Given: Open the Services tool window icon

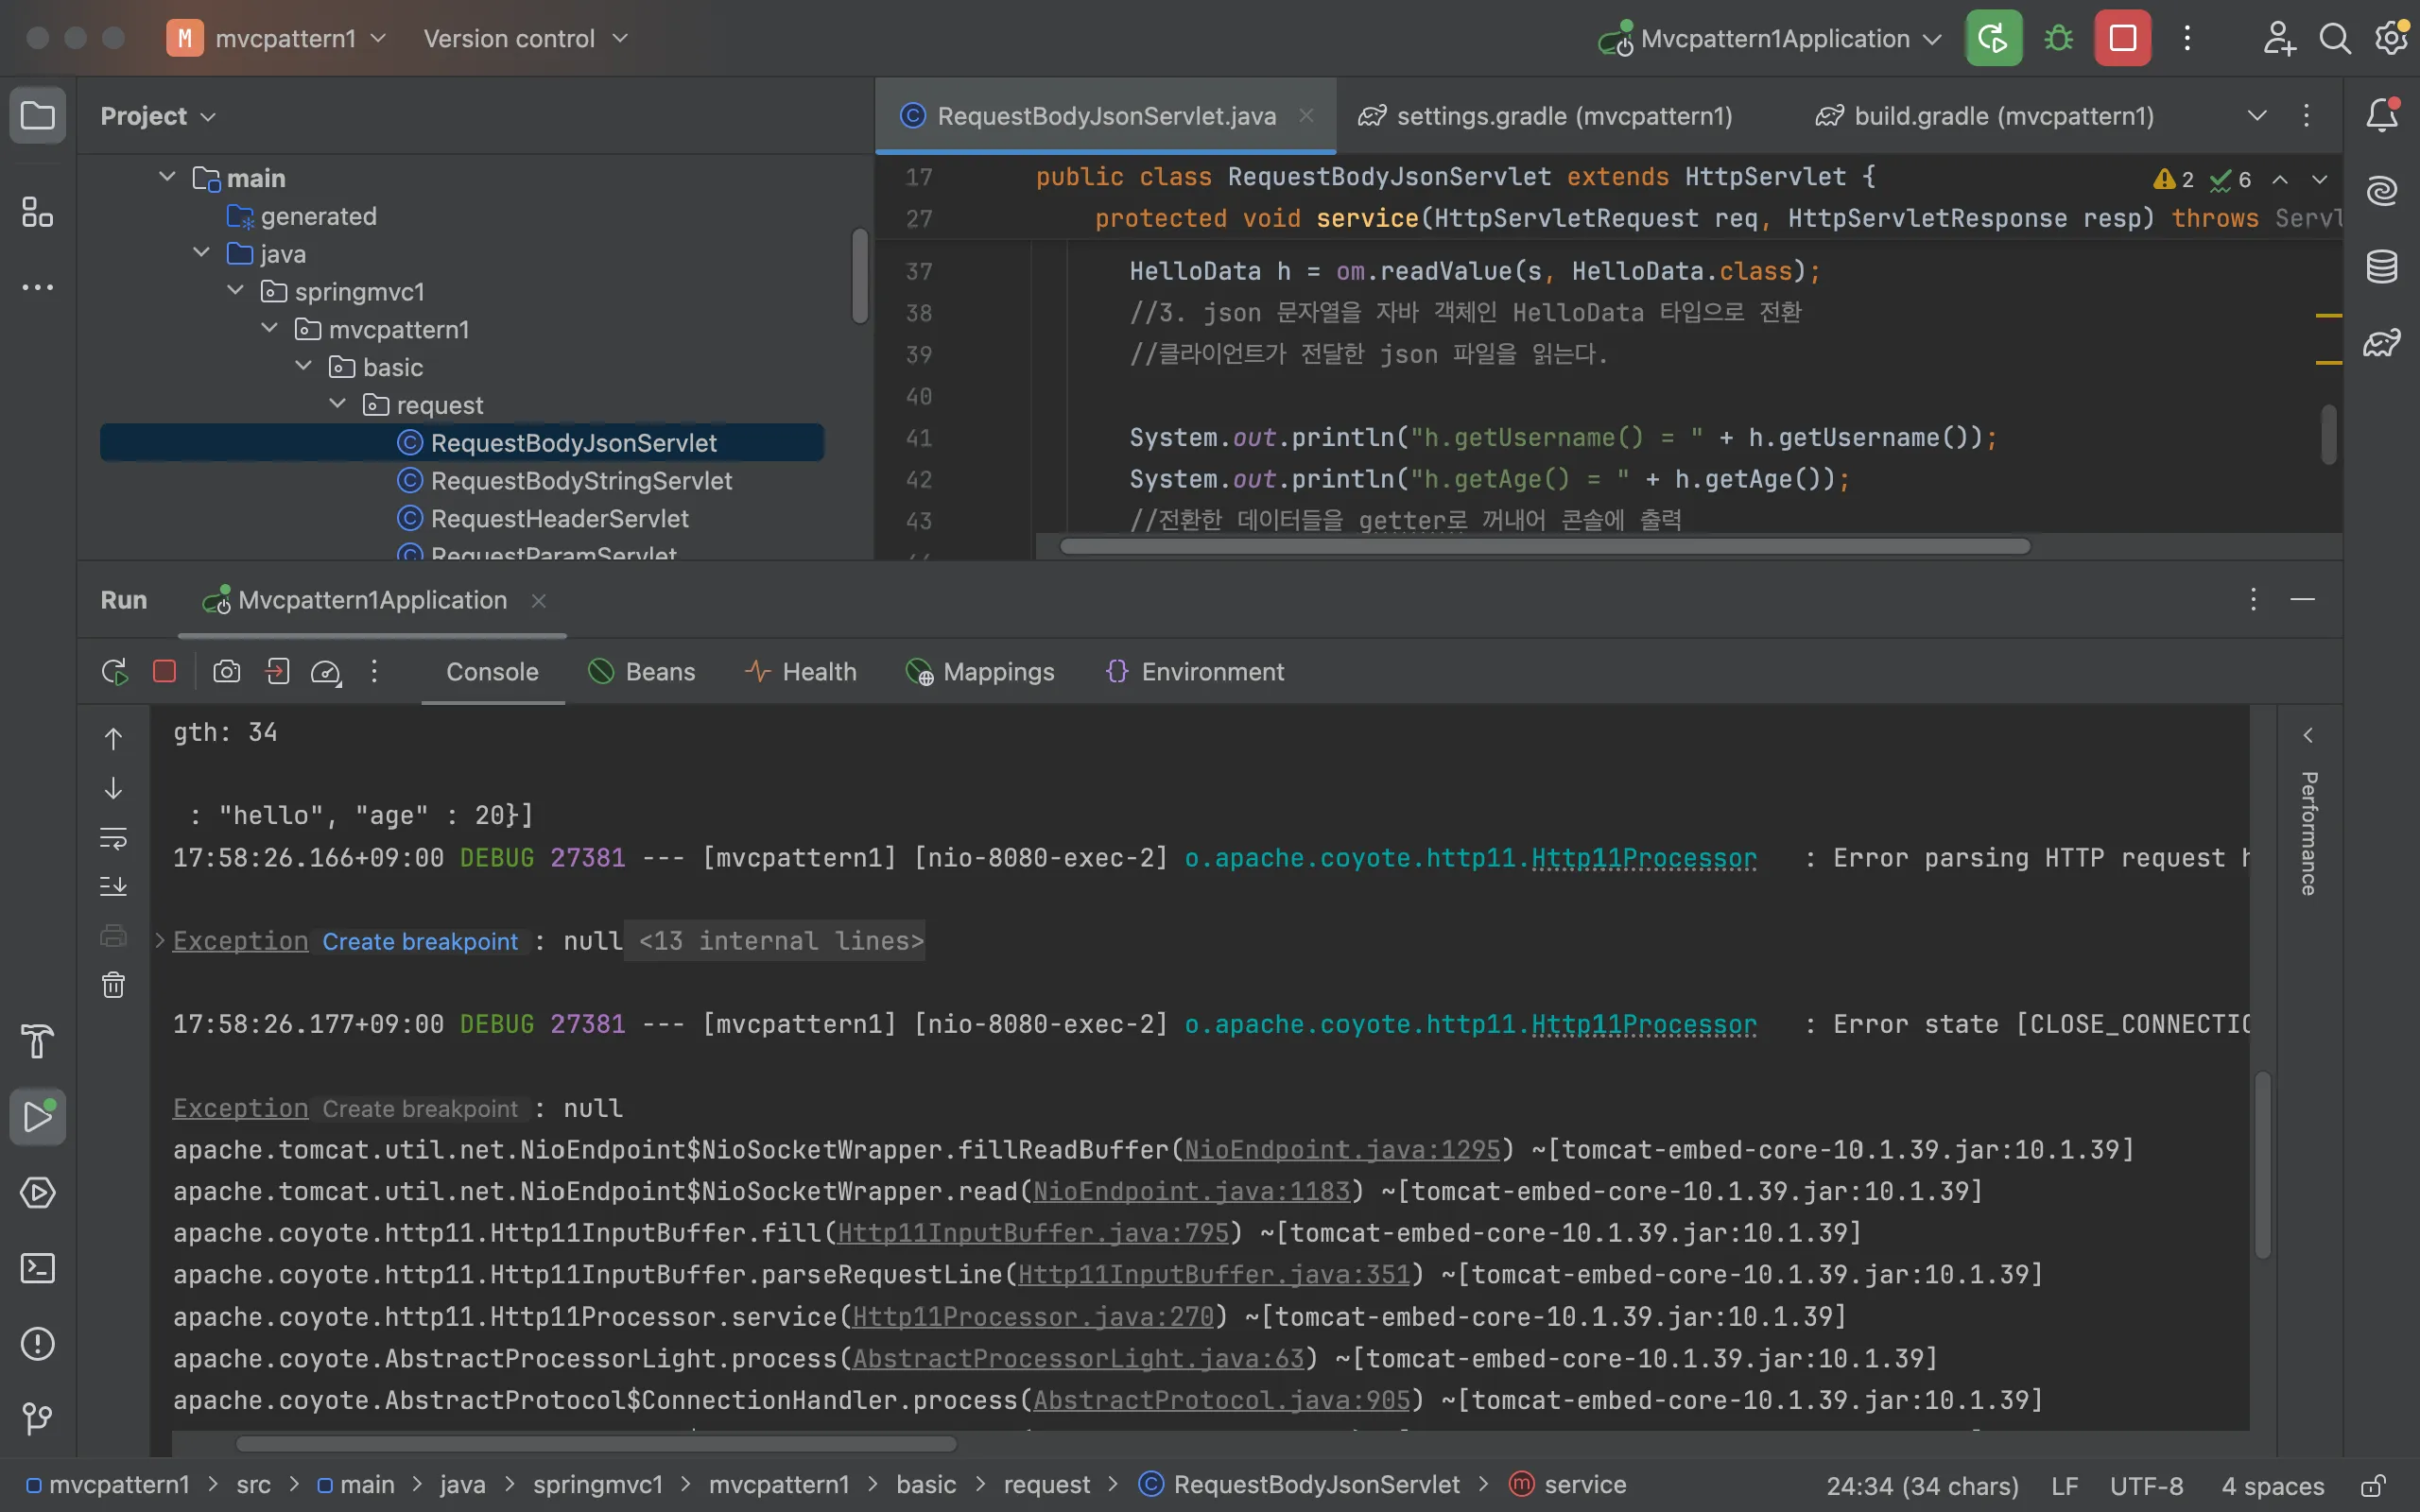Looking at the screenshot, I should [38, 1192].
